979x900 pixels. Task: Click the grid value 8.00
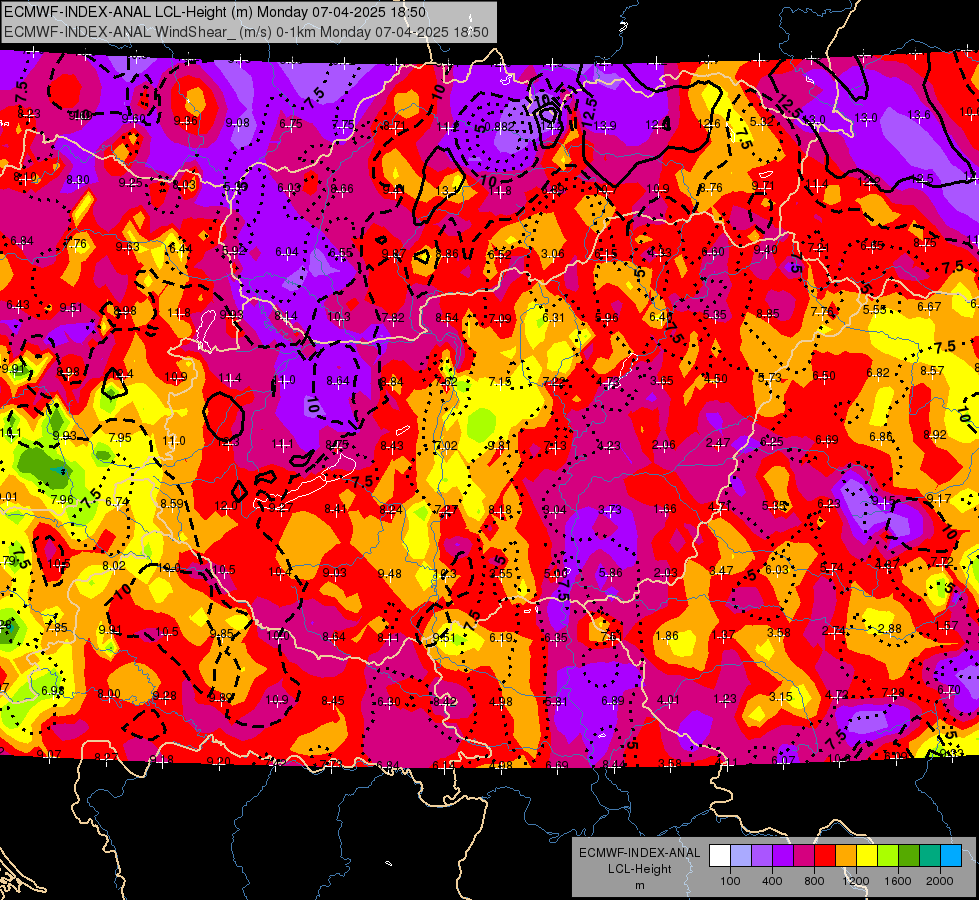[109, 694]
